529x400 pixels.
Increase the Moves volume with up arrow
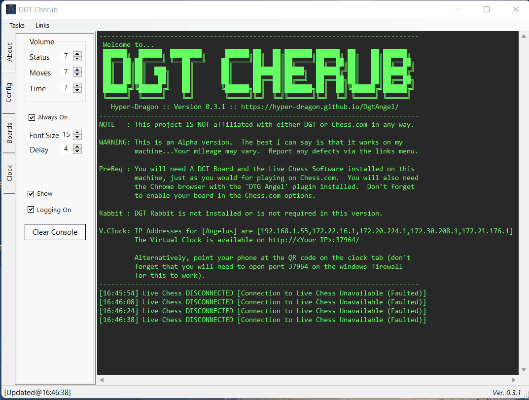click(77, 69)
